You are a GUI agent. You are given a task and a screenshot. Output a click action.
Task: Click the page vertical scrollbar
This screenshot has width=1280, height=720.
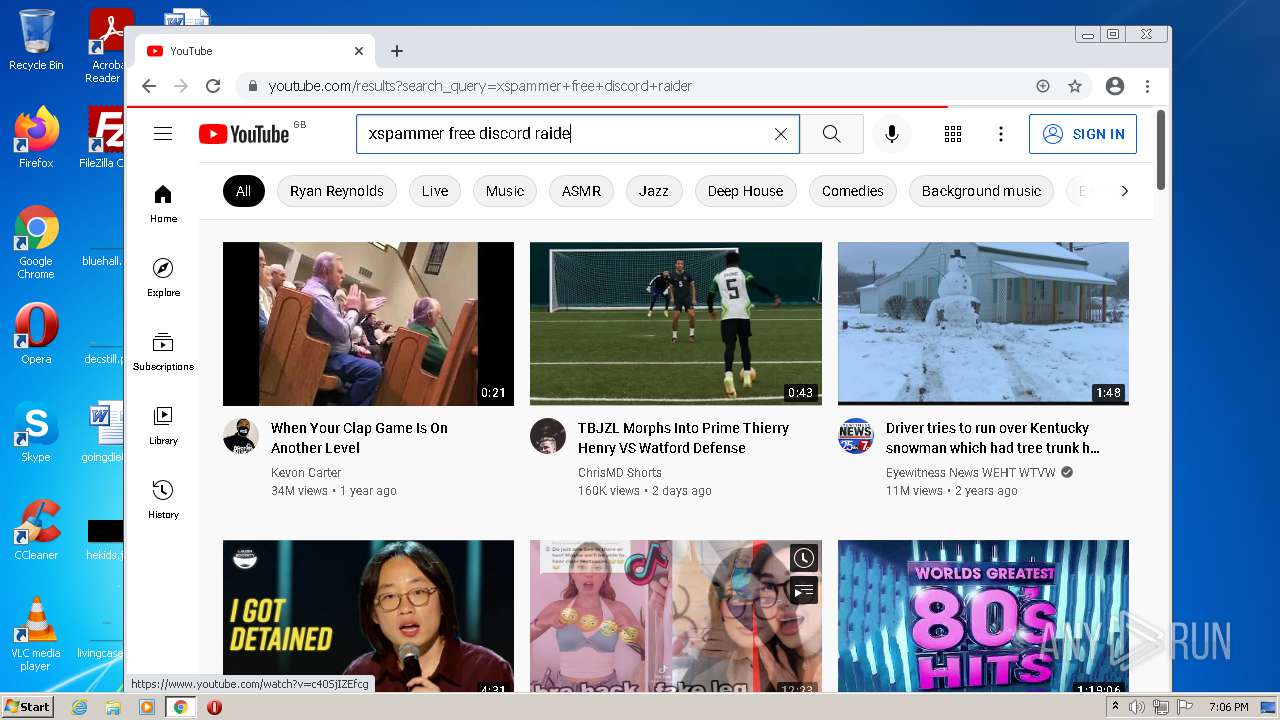[1161, 150]
